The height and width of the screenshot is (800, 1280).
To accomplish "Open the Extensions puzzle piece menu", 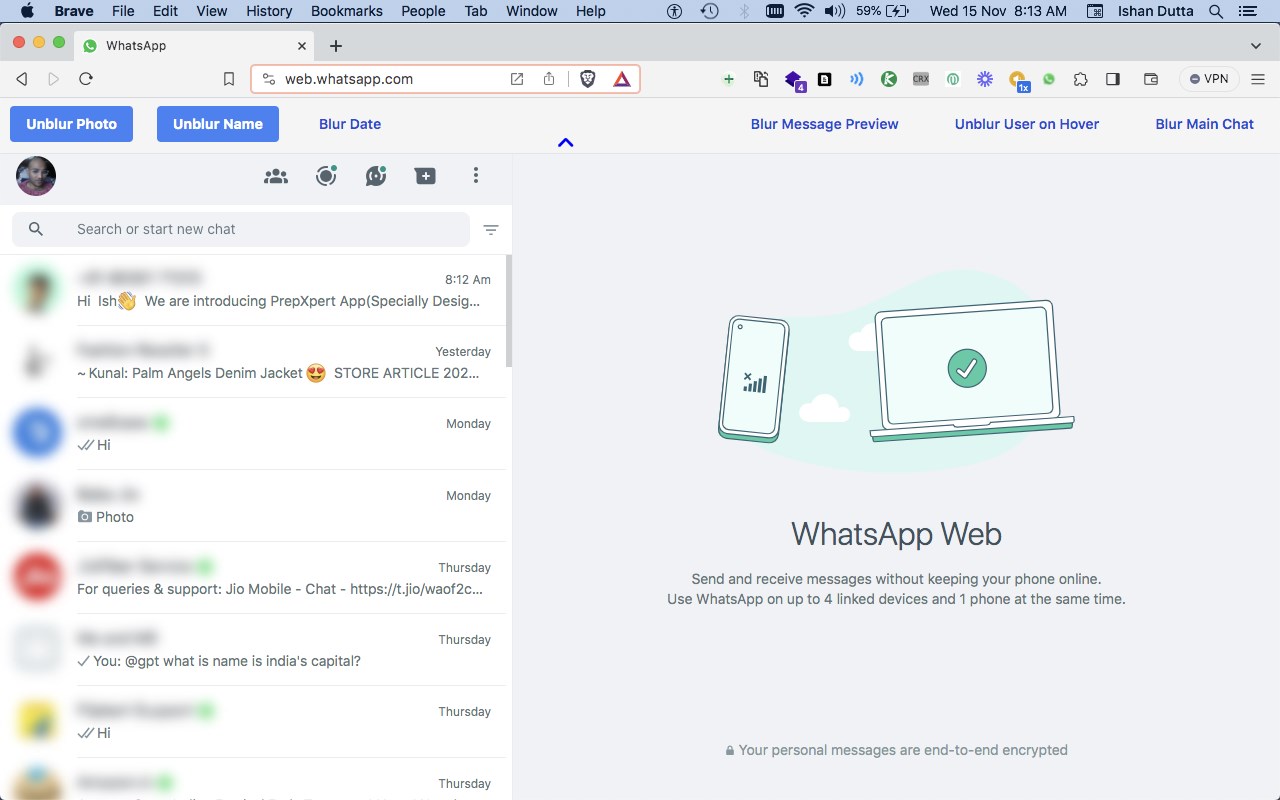I will [1081, 79].
